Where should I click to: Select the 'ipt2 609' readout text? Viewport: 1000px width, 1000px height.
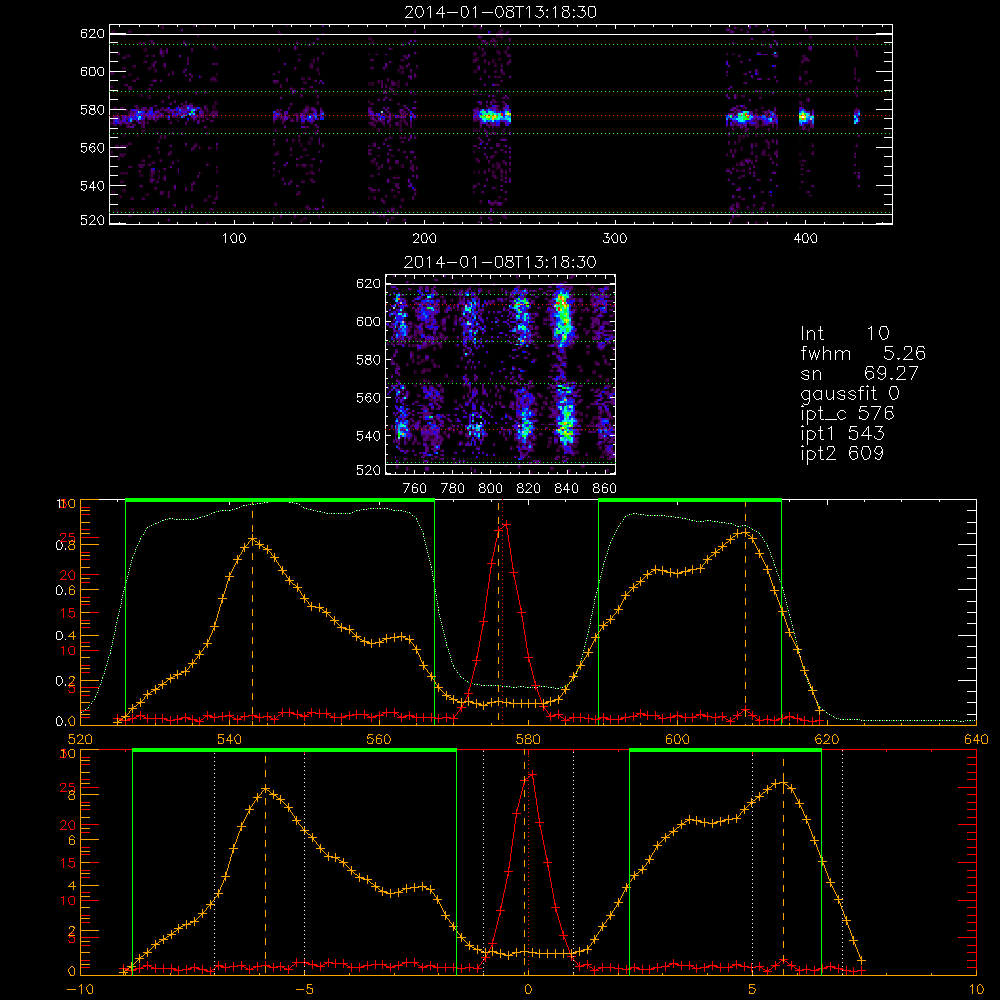842,453
